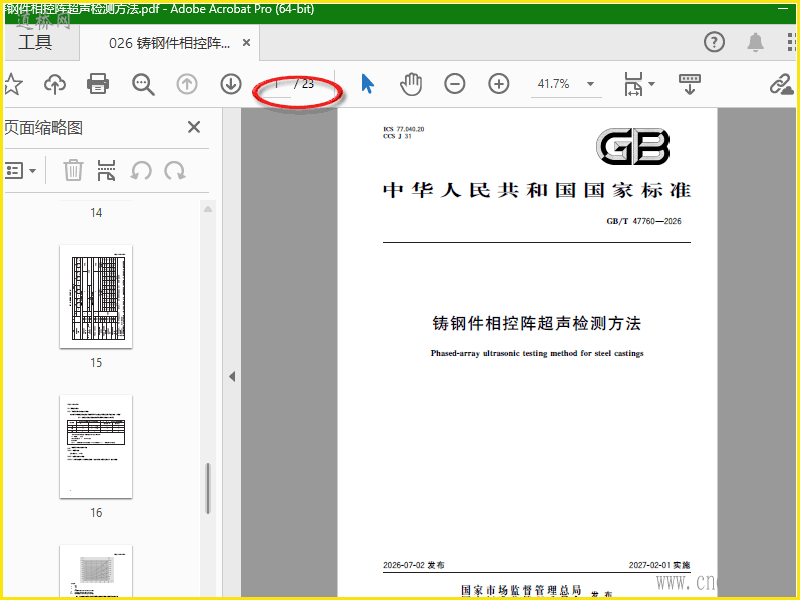Open the organize pages scissors icon
Image resolution: width=800 pixels, height=600 pixels.
pos(106,170)
